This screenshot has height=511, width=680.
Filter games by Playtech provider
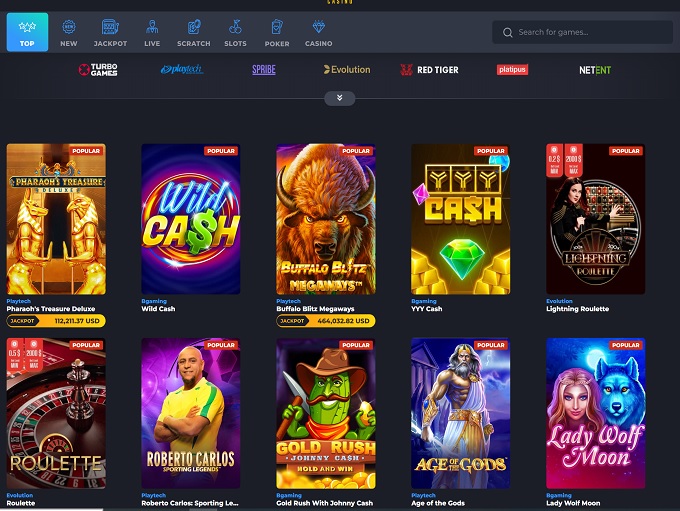[x=181, y=70]
